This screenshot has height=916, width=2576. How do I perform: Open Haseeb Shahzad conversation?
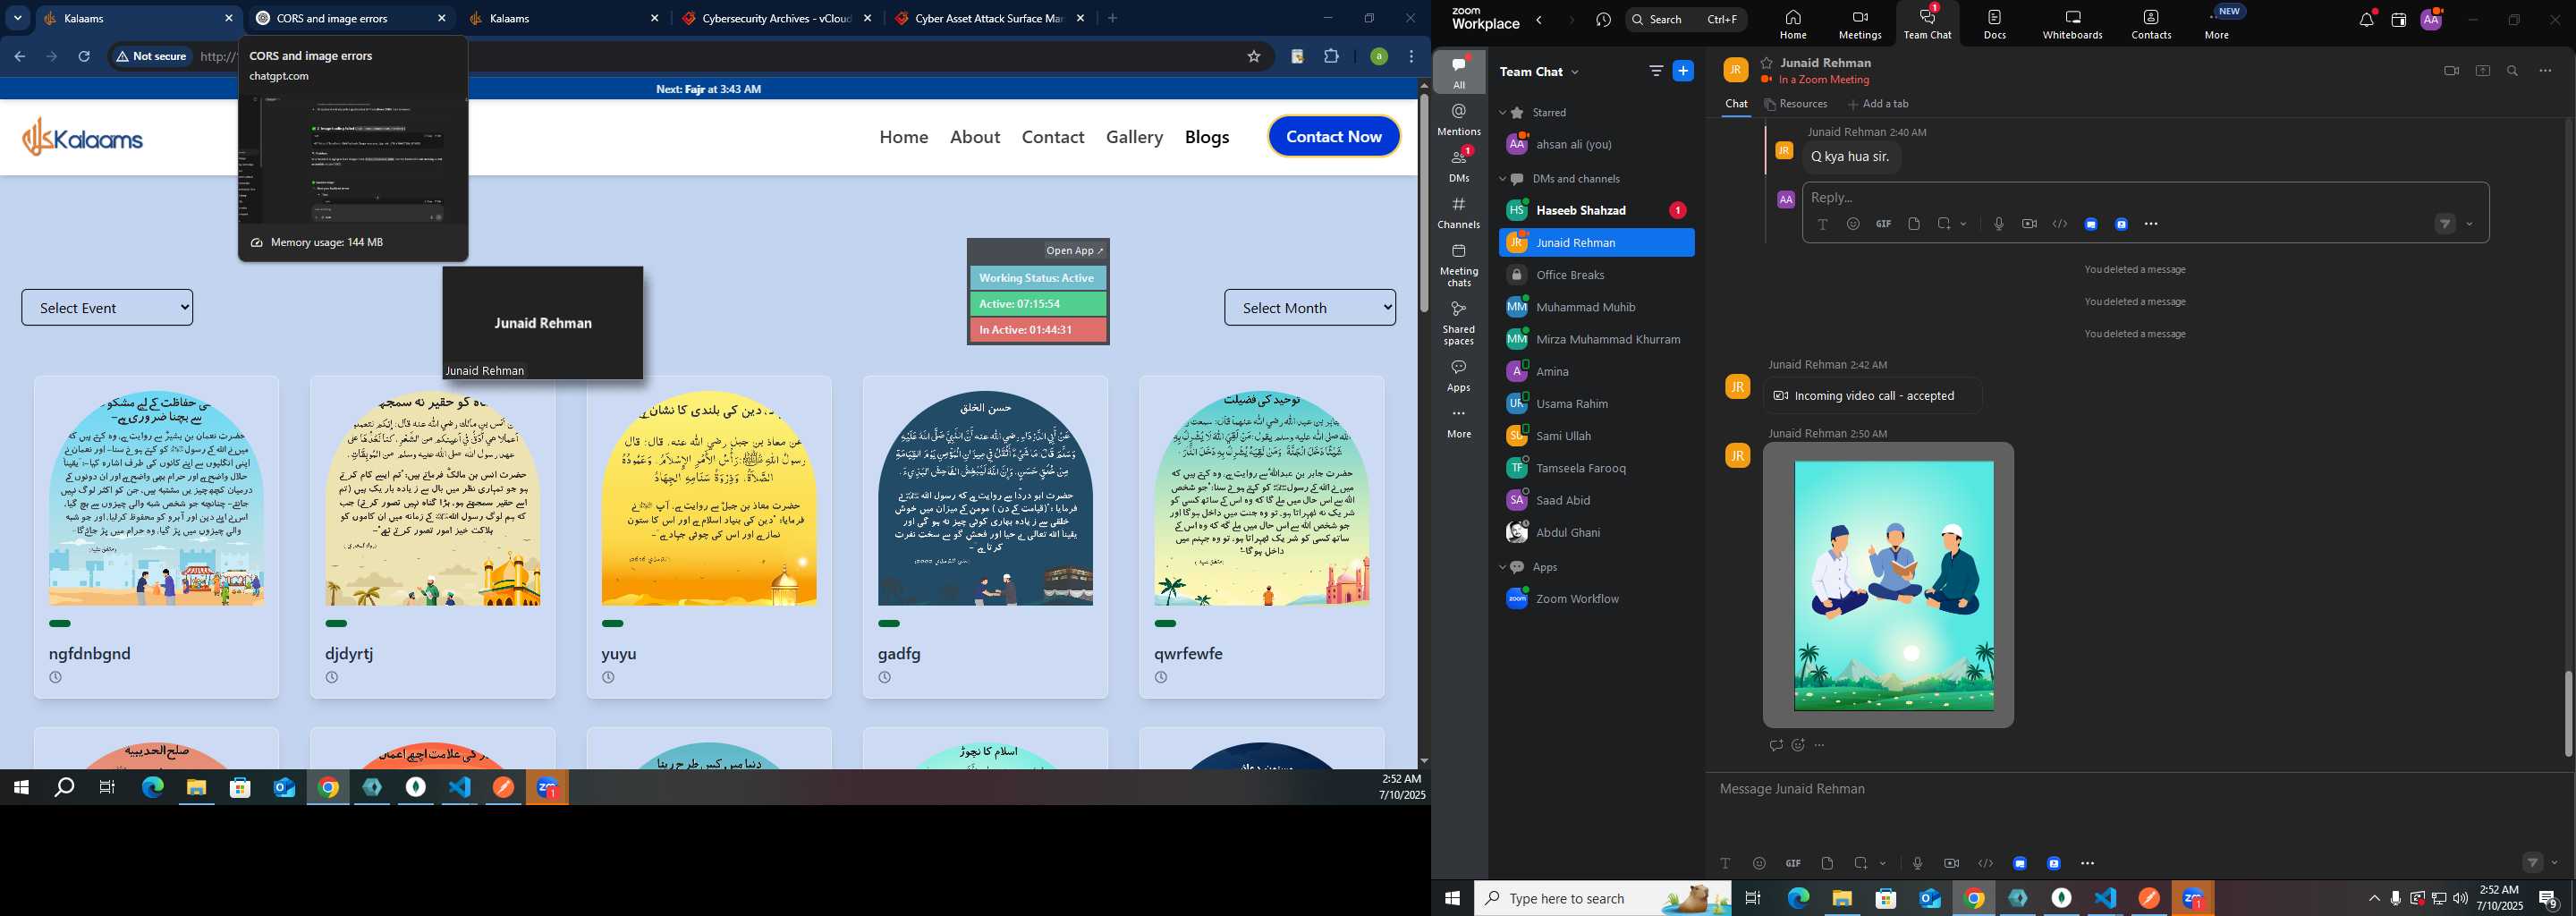tap(1596, 210)
